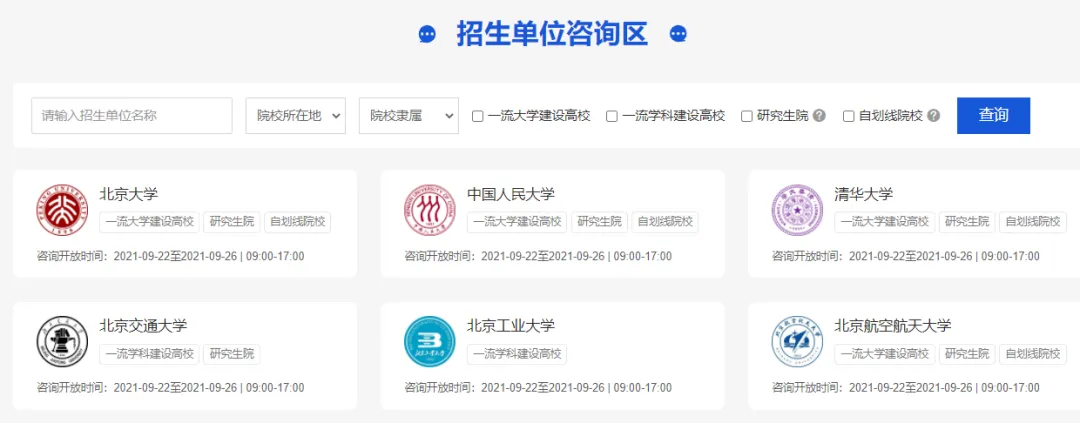
Task: Click 自划线院校 tag on 北京航空航天大学 card
Action: point(1033,354)
